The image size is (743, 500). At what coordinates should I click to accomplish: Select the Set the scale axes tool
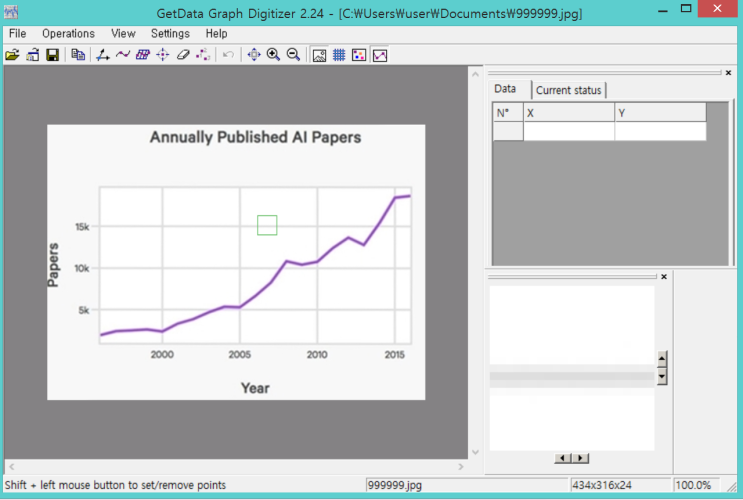102,55
